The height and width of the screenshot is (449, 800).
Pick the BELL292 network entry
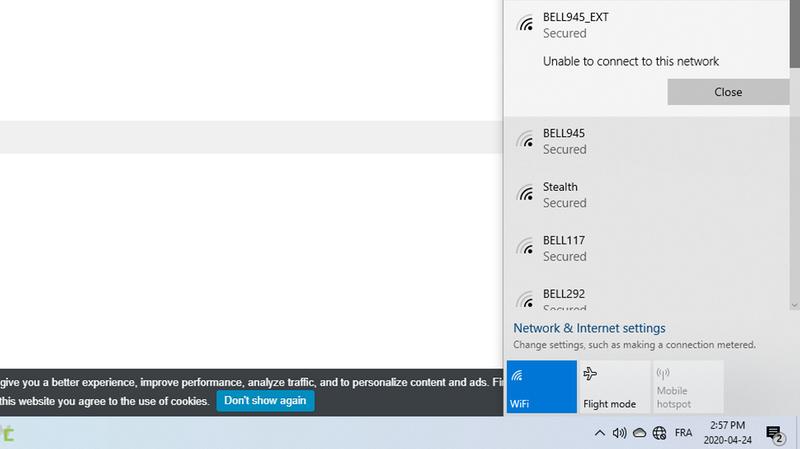tap(650, 299)
